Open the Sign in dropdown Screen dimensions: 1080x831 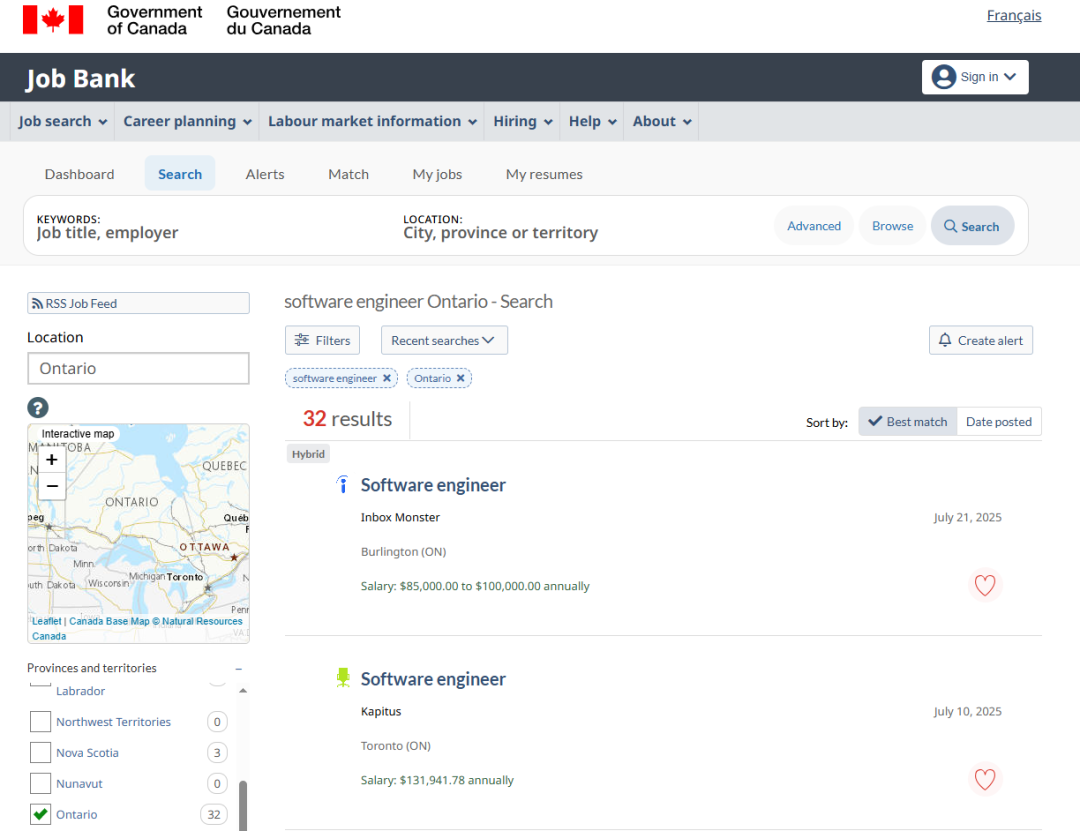pos(975,77)
